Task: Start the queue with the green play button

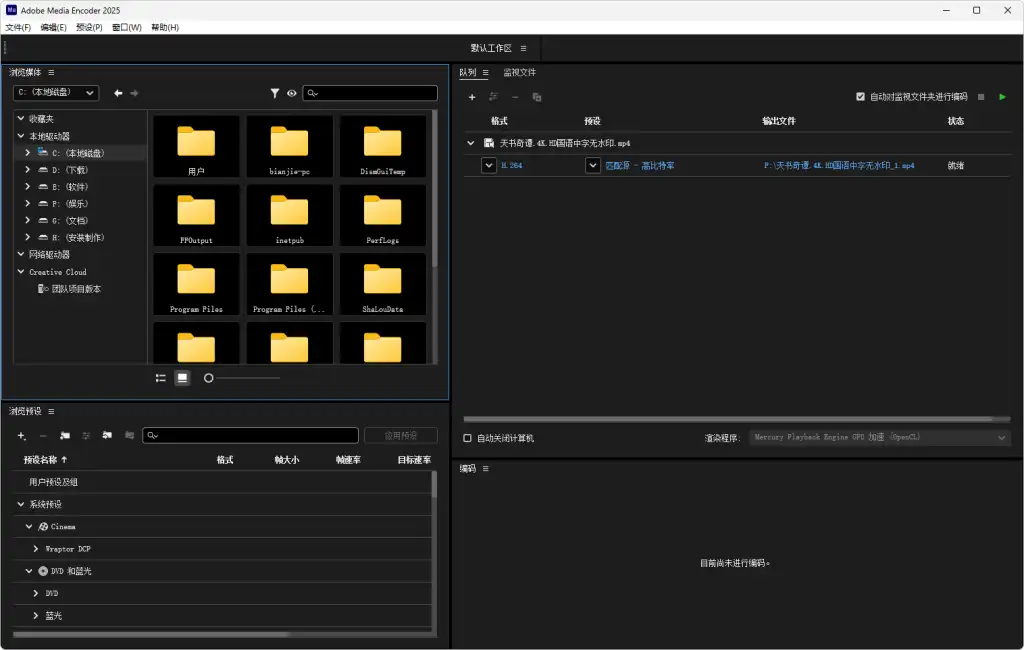Action: [1003, 97]
